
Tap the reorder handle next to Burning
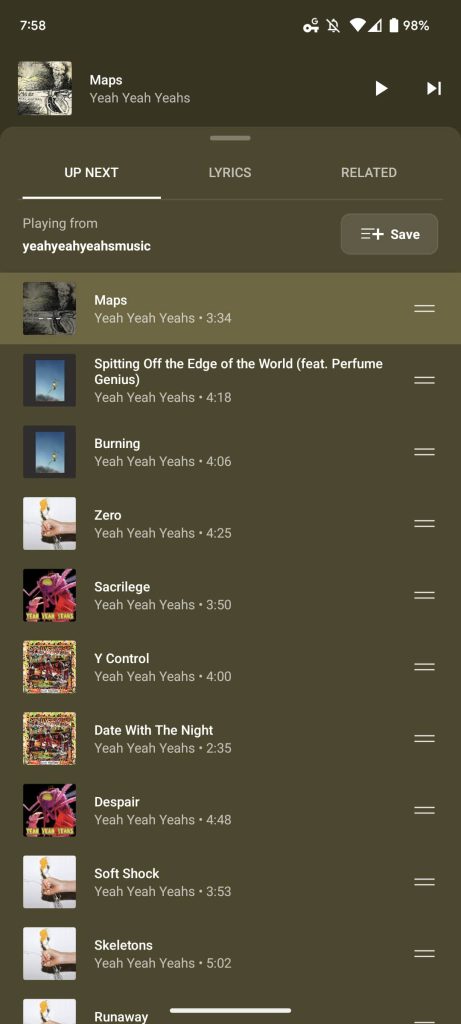click(x=424, y=452)
